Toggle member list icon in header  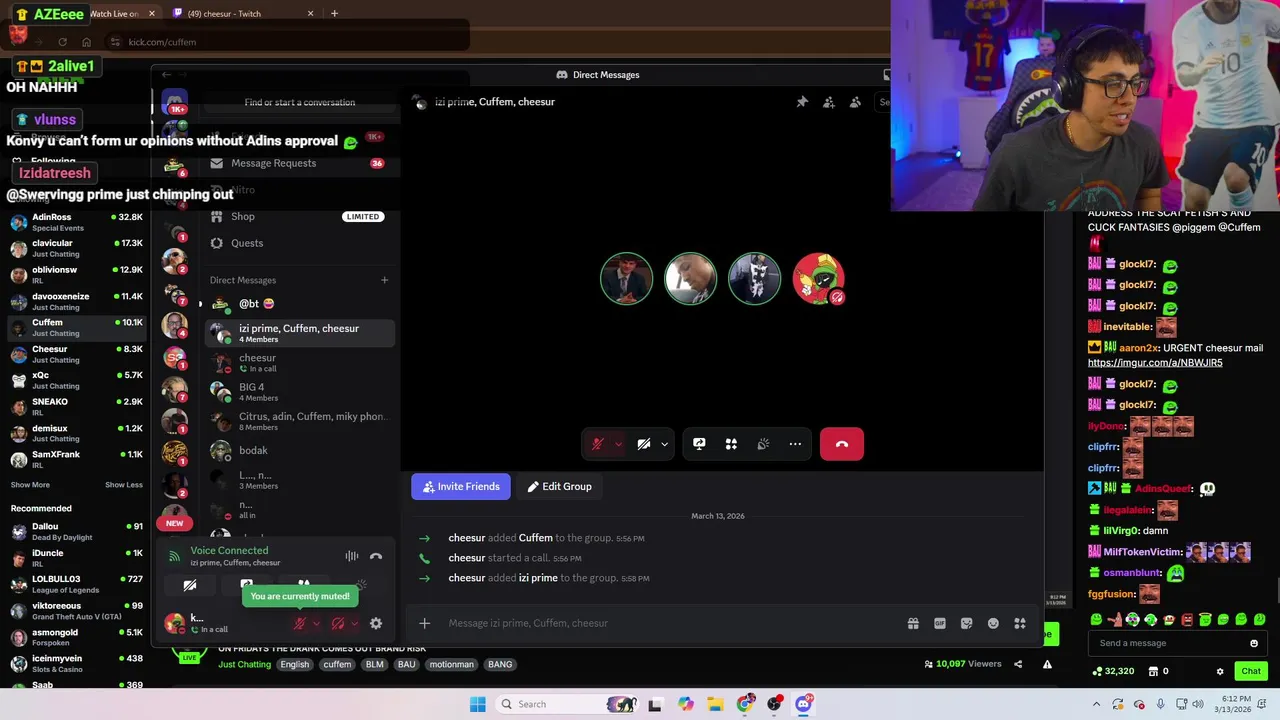855,102
